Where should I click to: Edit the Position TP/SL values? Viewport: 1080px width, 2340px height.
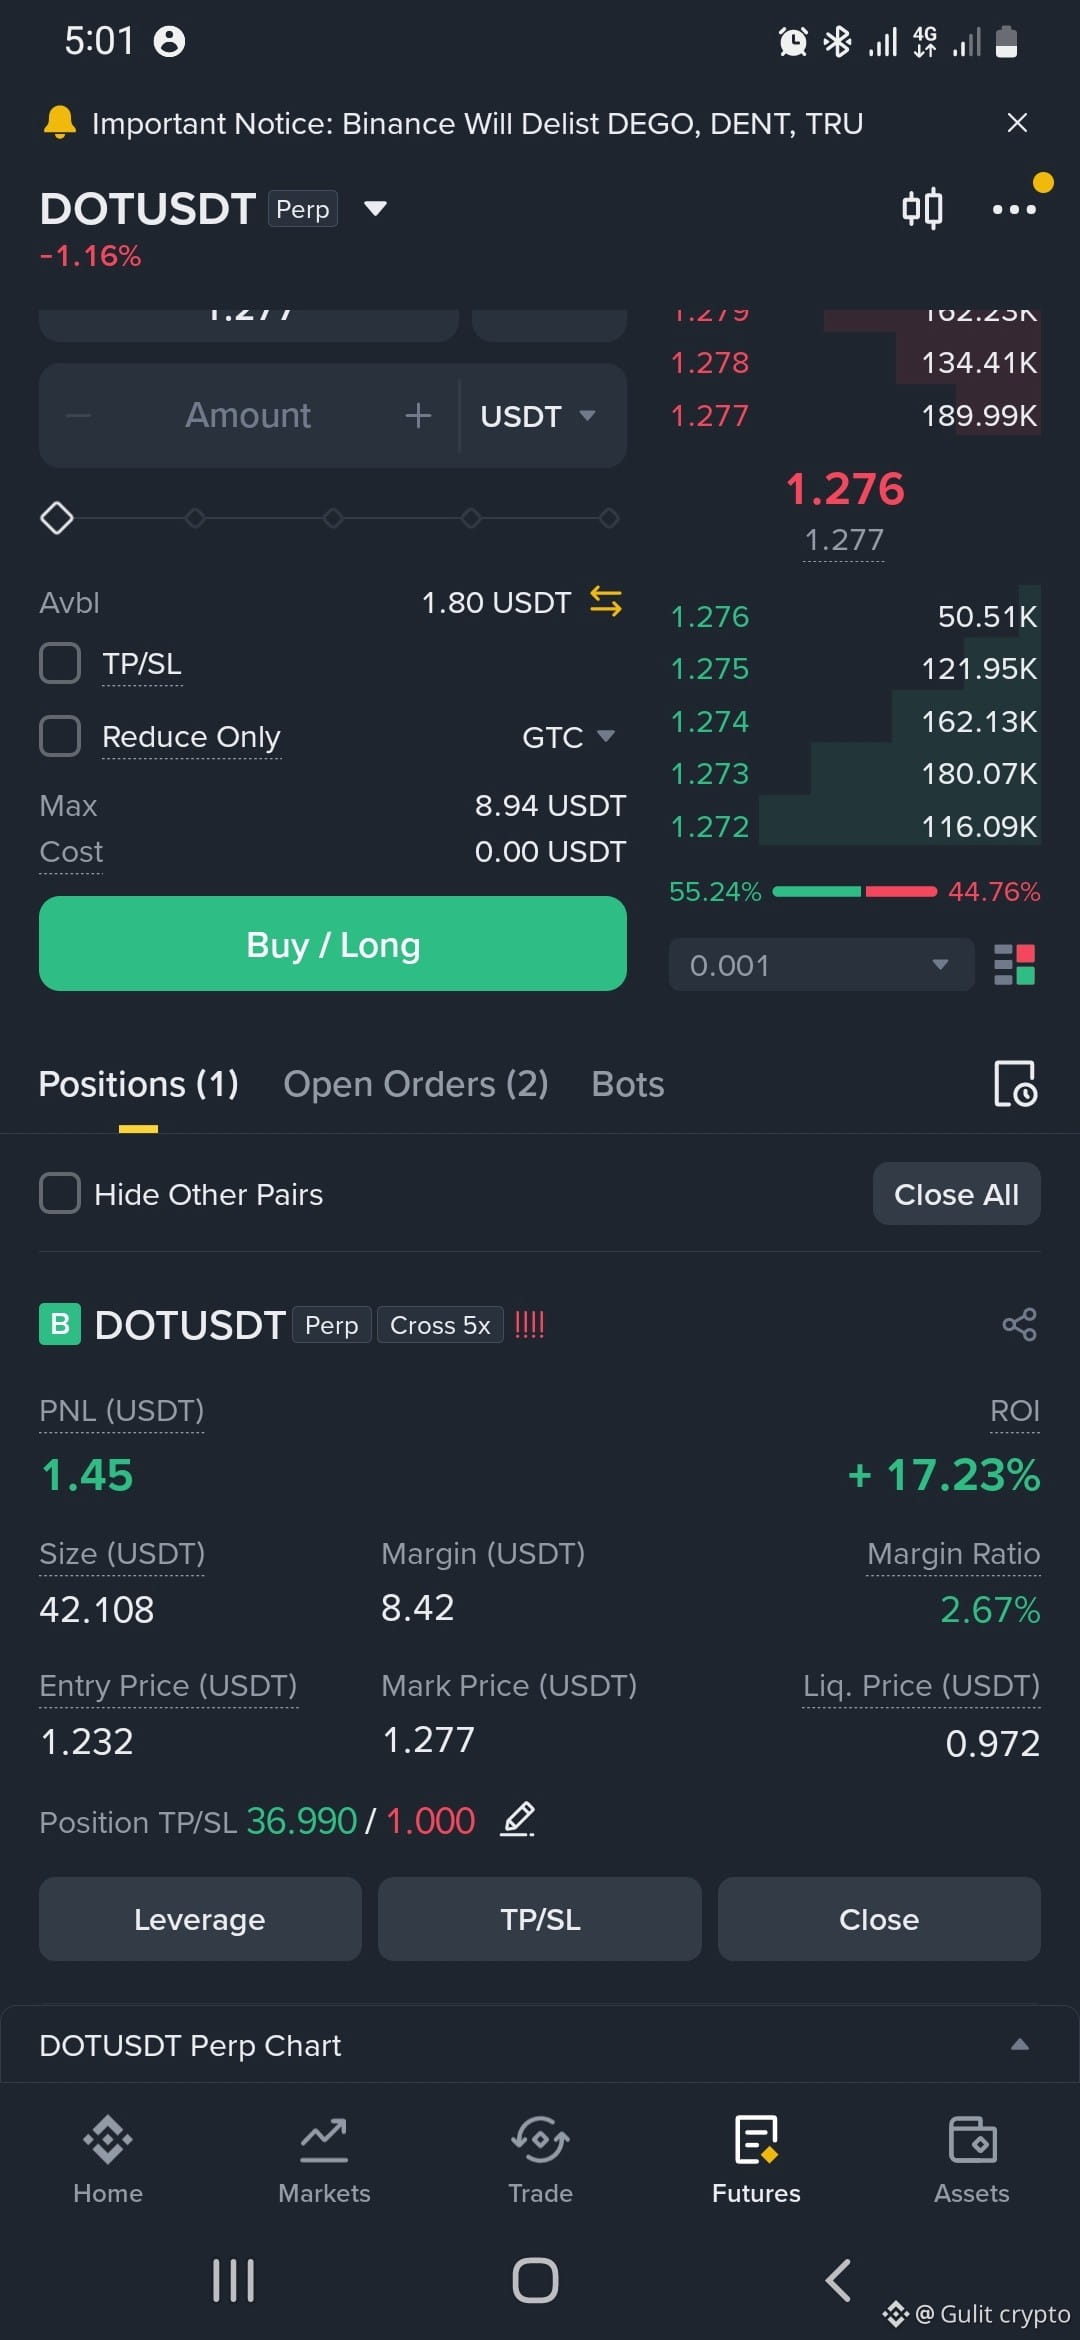tap(518, 1819)
